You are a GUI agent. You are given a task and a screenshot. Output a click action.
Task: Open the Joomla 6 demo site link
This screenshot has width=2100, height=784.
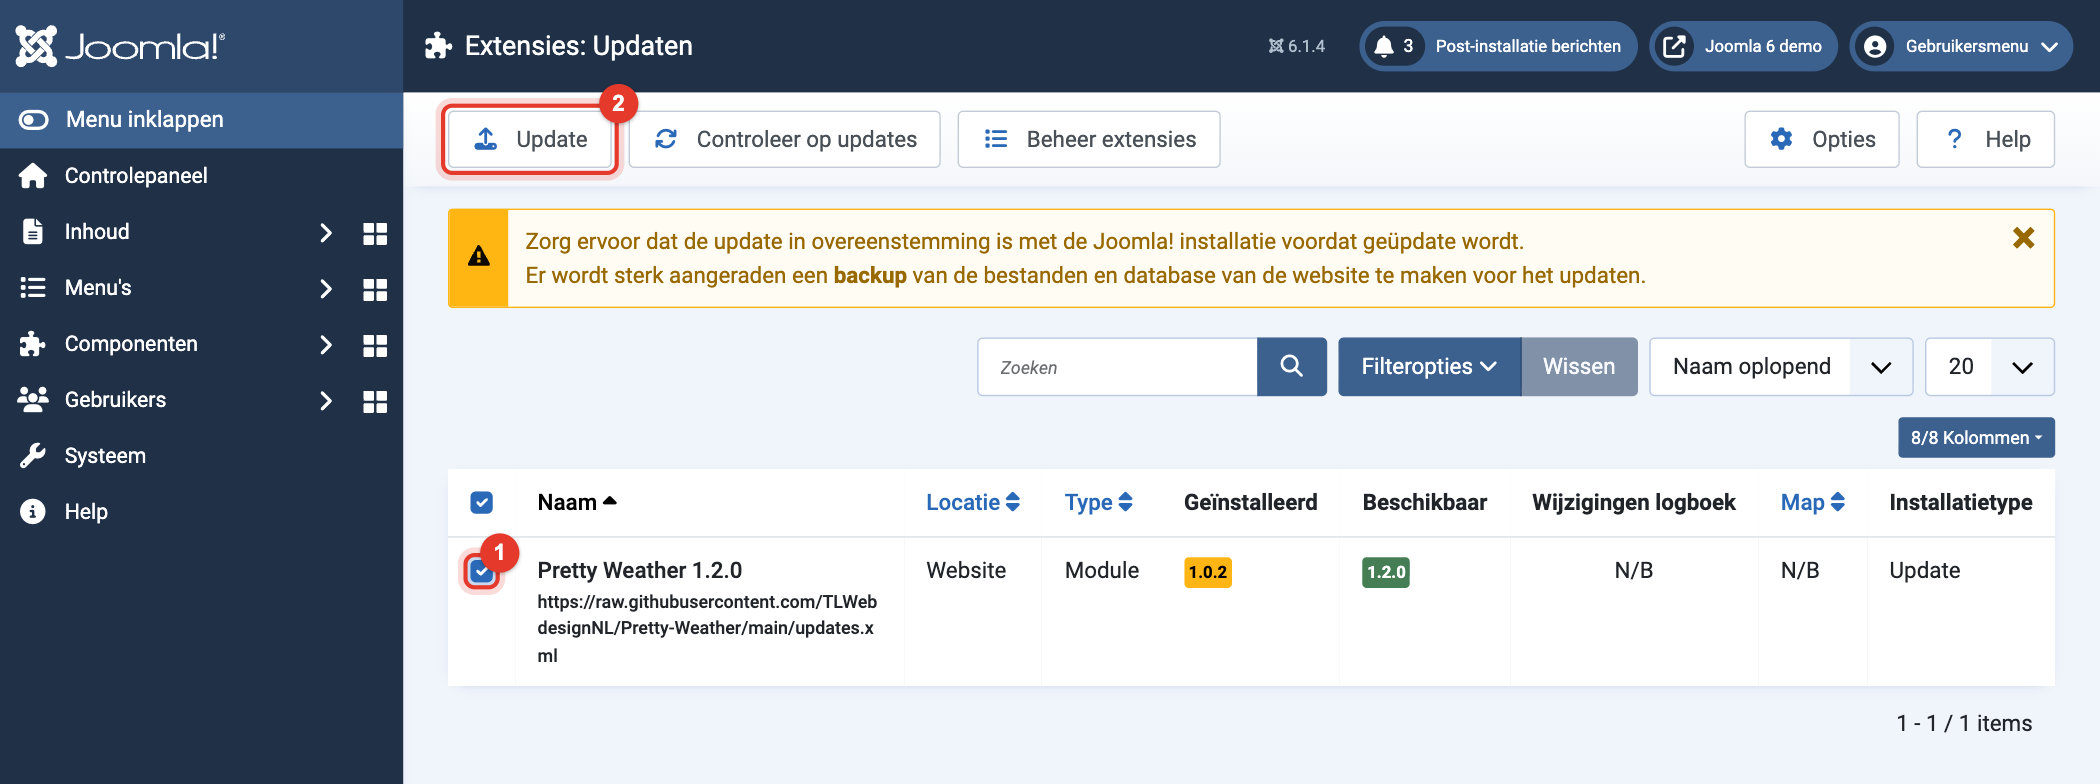pyautogui.click(x=1743, y=46)
